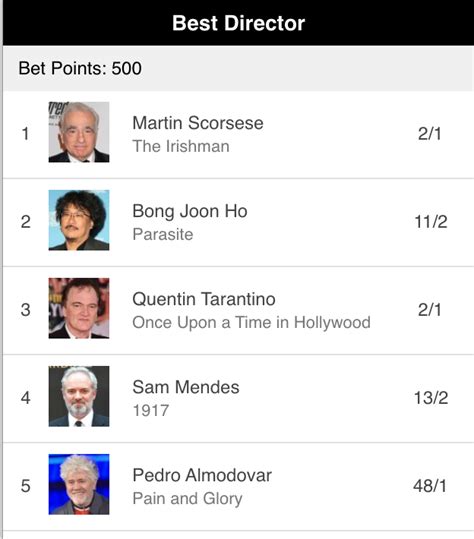This screenshot has width=474, height=539.
Task: Open the photo beside Bong Joon Ho's name
Action: [x=79, y=220]
